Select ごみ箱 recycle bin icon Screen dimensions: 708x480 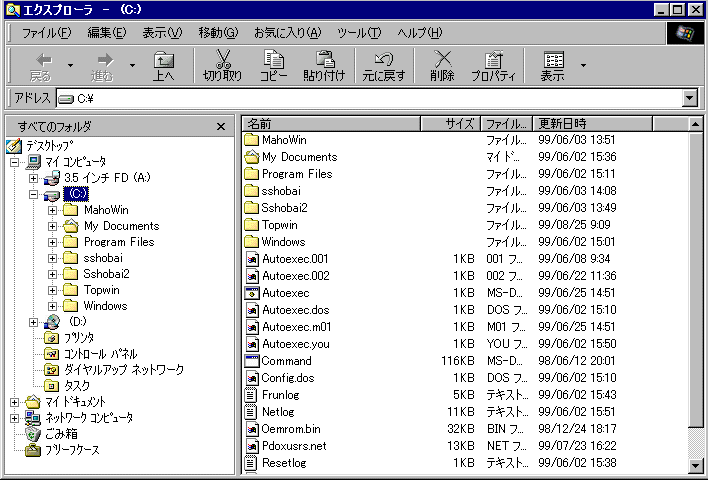[x=33, y=434]
